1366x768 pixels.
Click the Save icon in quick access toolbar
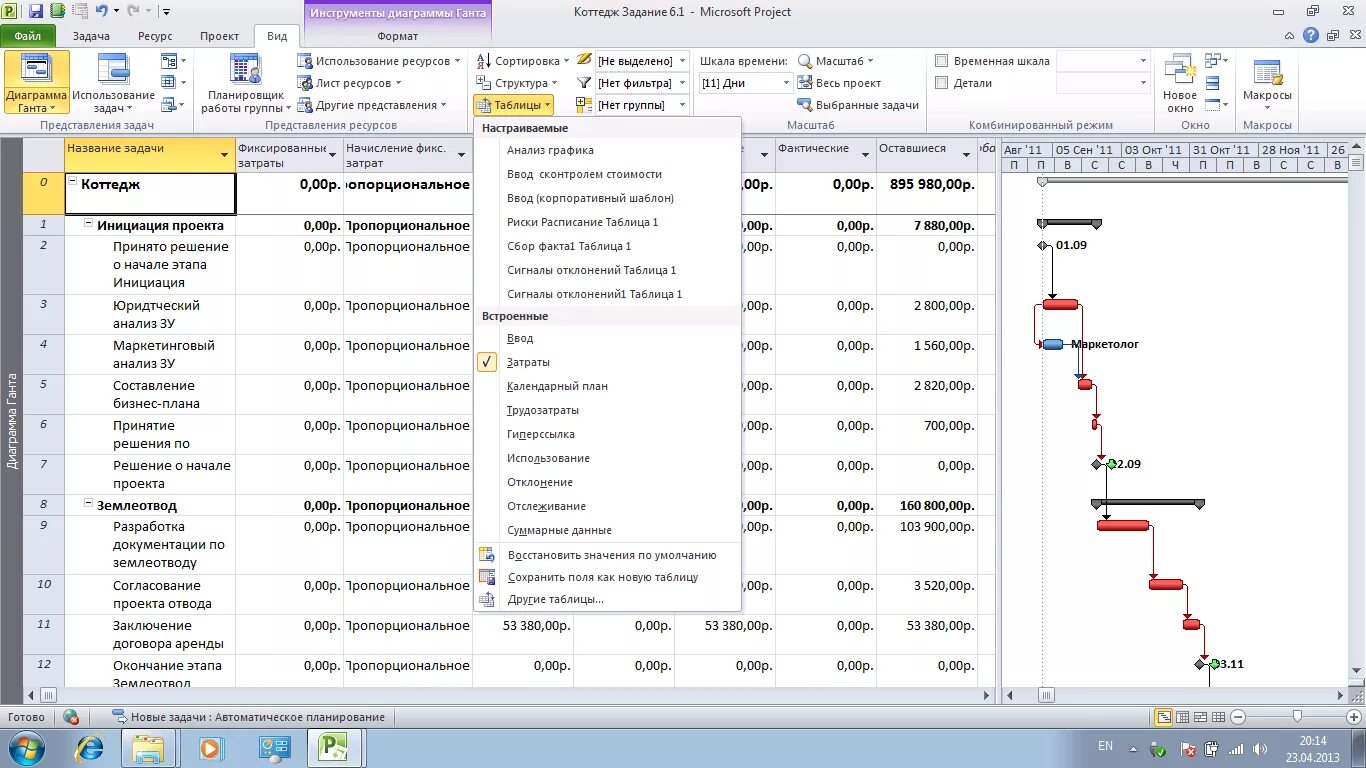[x=36, y=11]
